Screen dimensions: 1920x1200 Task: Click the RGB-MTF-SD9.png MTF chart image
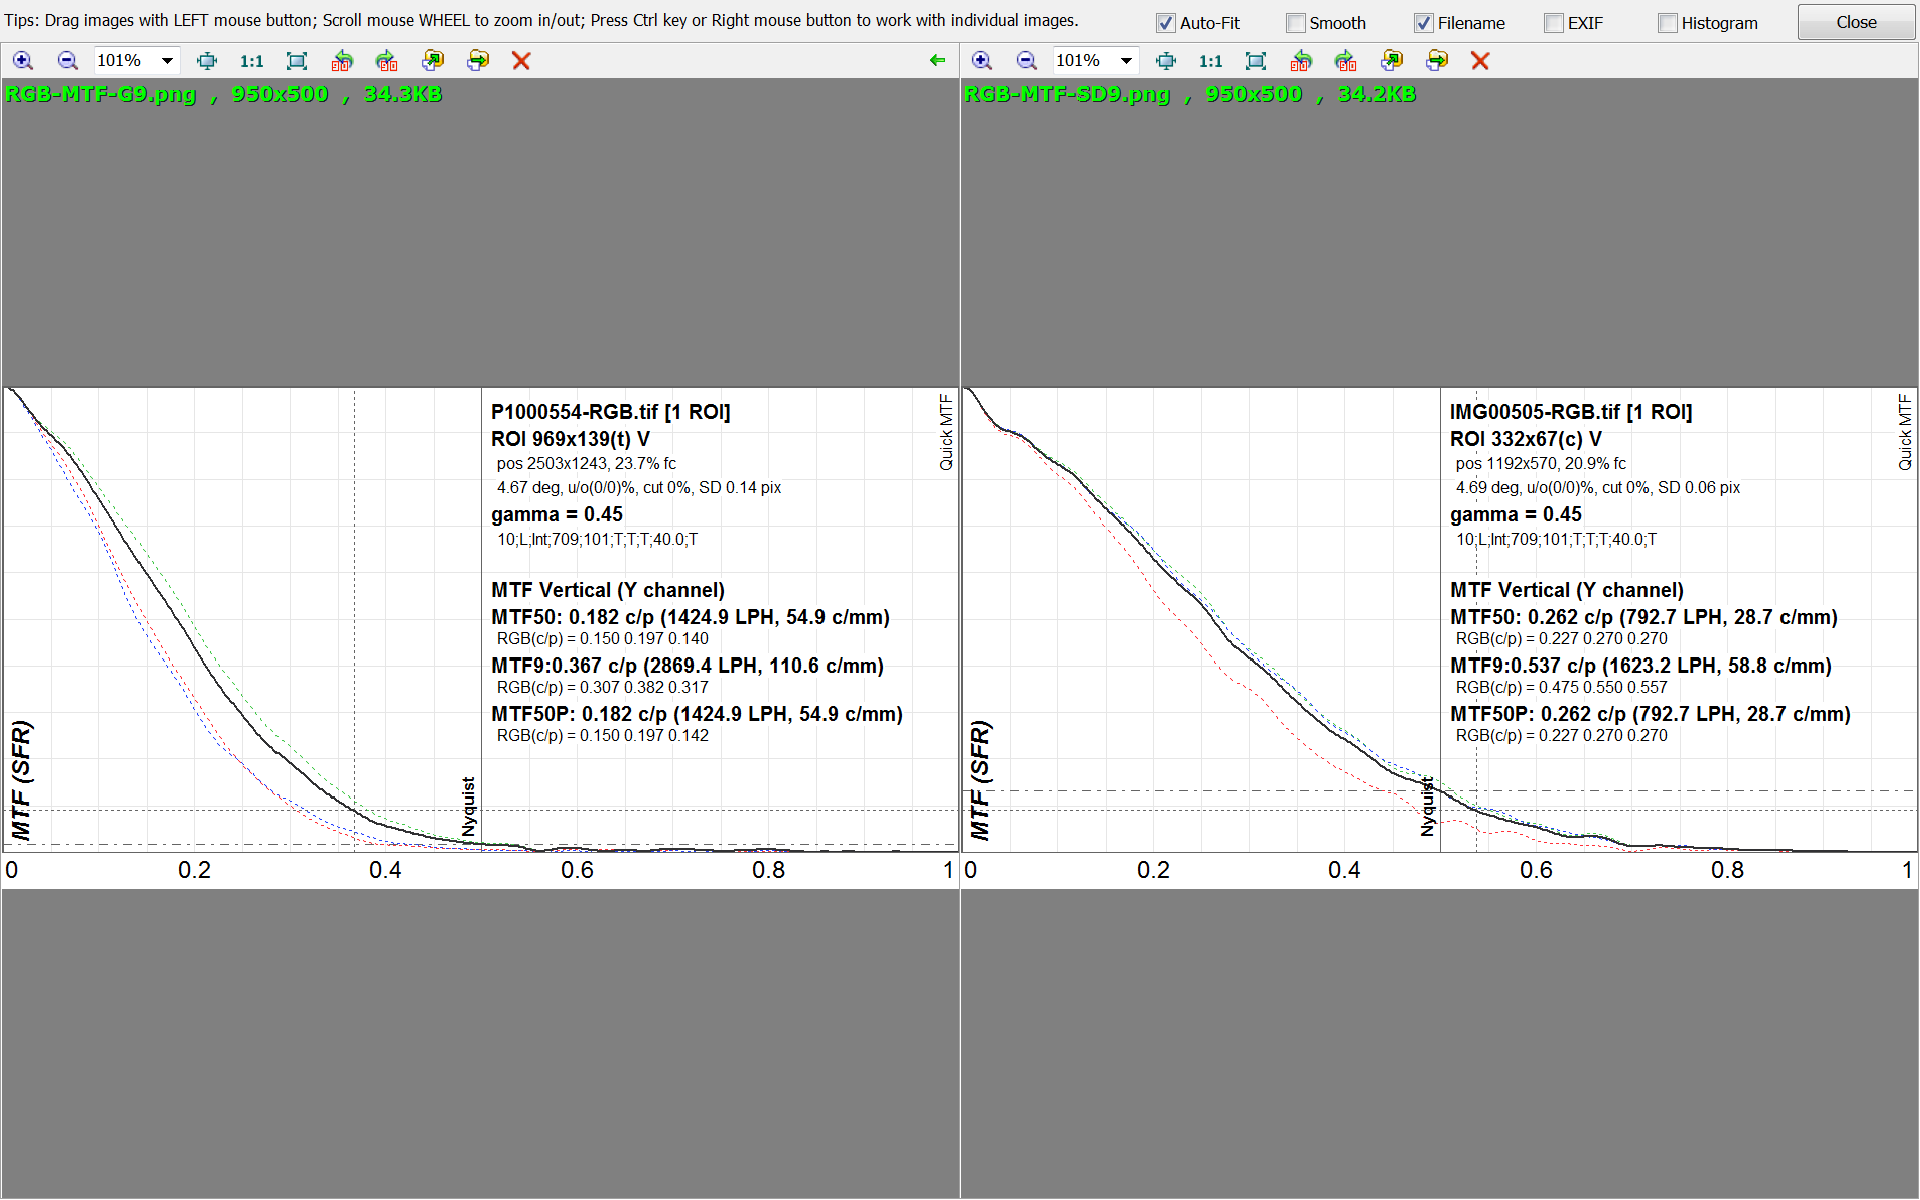(1439, 637)
